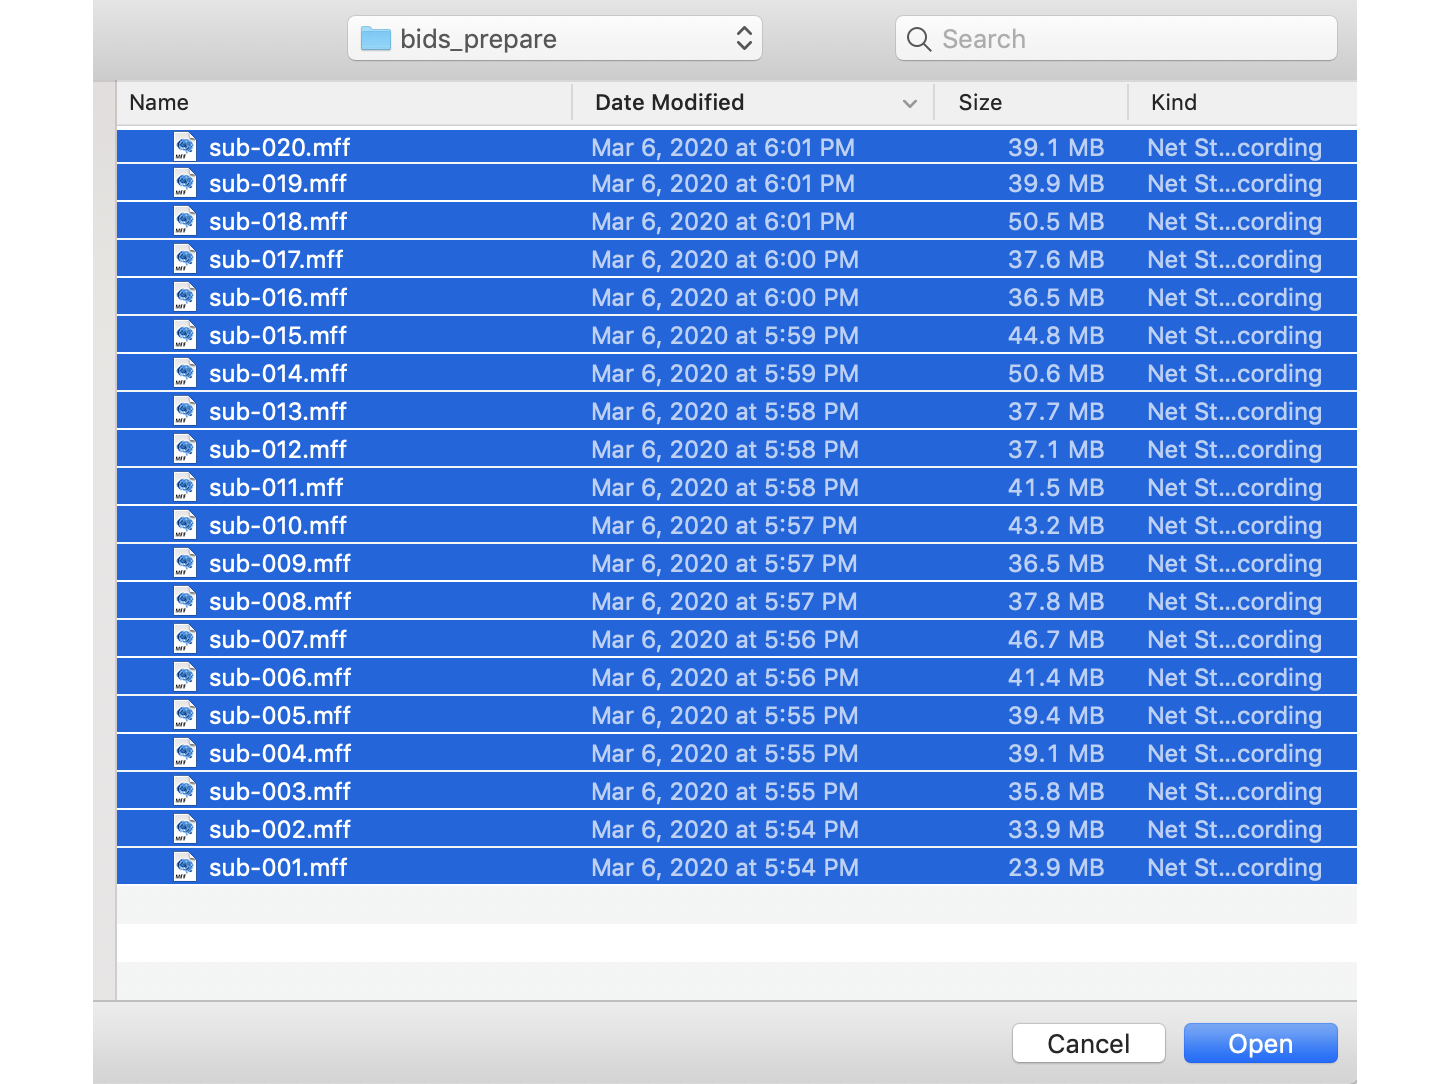Image resolution: width=1450 pixels, height=1084 pixels.
Task: Focus the Search text field
Action: tap(1130, 39)
